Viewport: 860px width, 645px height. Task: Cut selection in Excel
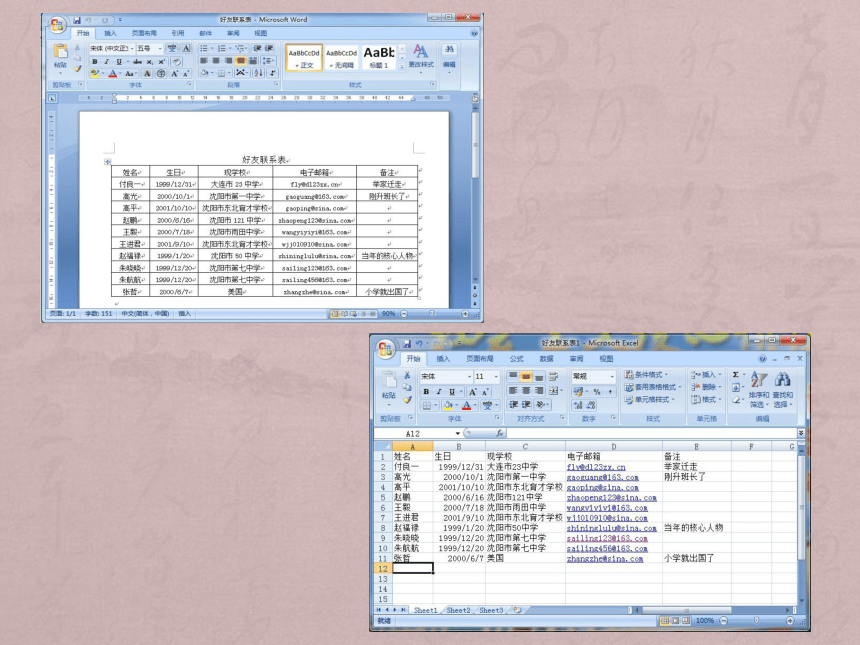[407, 375]
